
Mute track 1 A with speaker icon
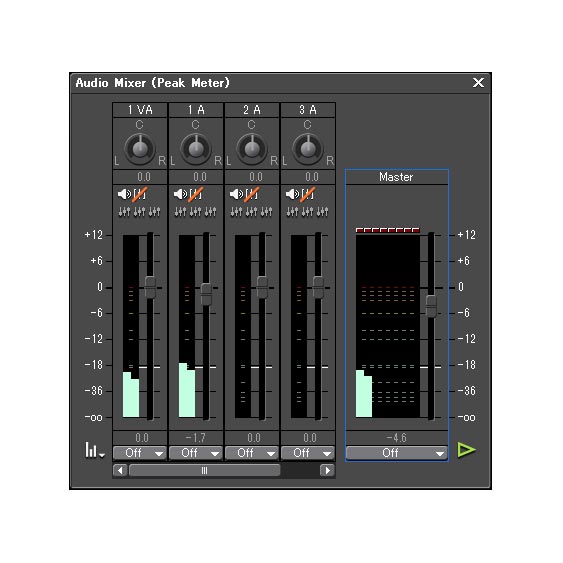tap(180, 194)
